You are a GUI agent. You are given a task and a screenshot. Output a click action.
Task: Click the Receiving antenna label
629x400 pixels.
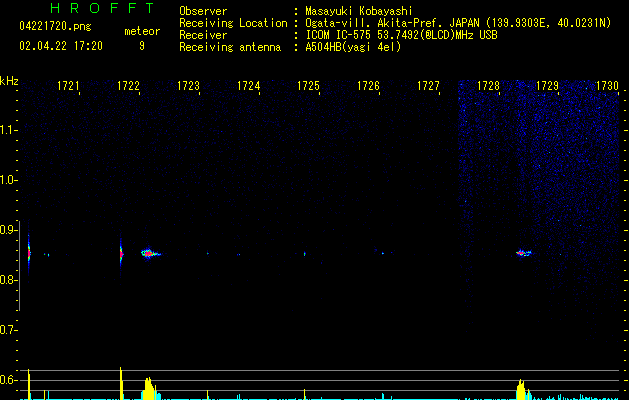click(230, 47)
